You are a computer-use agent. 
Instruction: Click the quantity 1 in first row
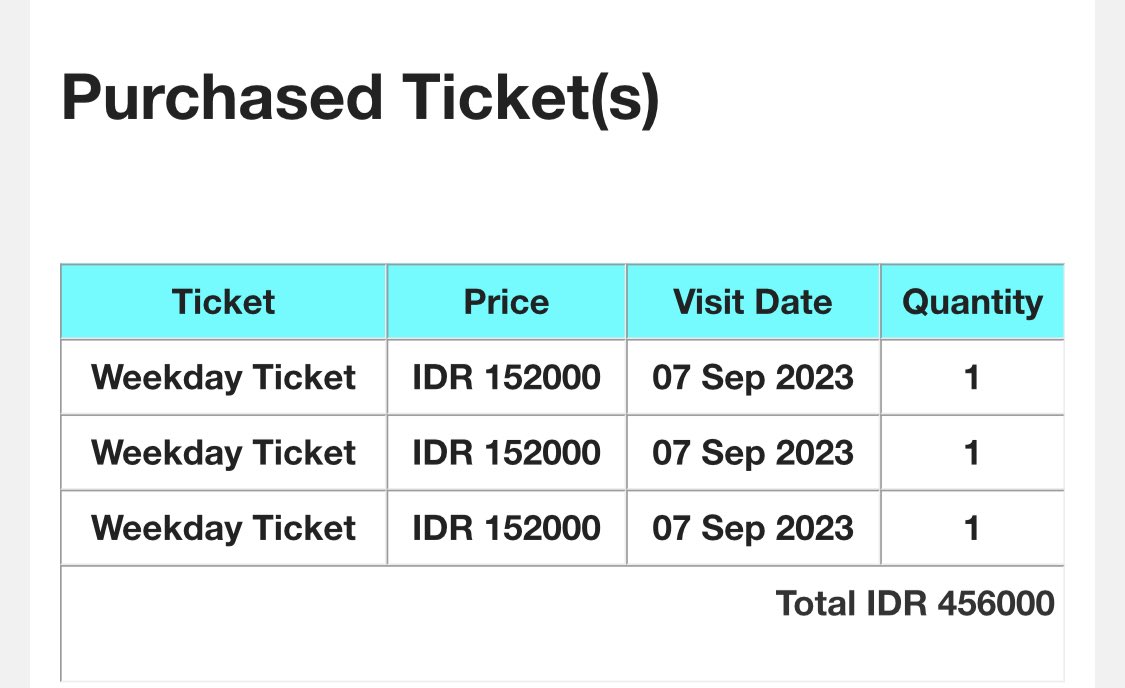971,377
